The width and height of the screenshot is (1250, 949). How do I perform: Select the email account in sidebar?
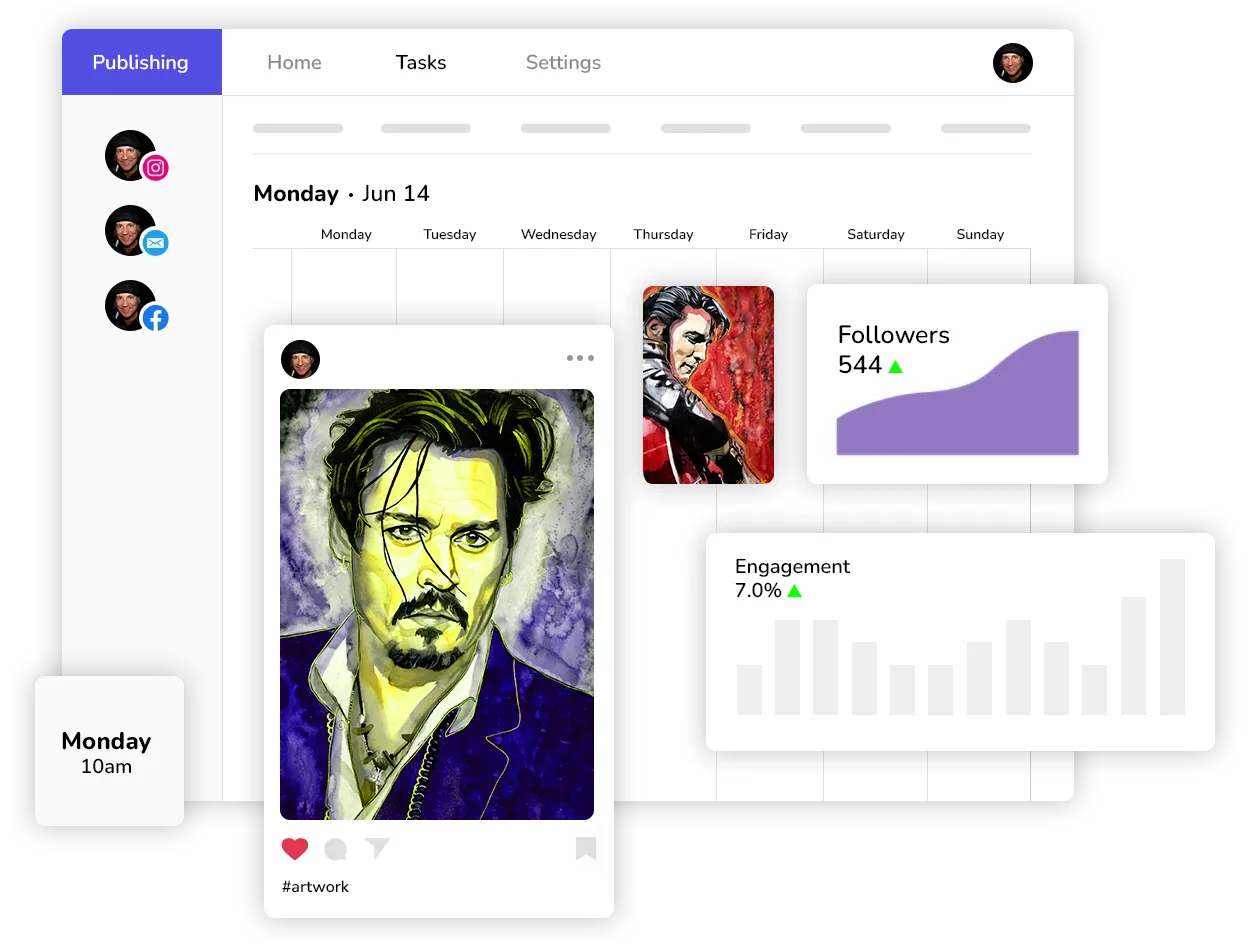click(135, 231)
